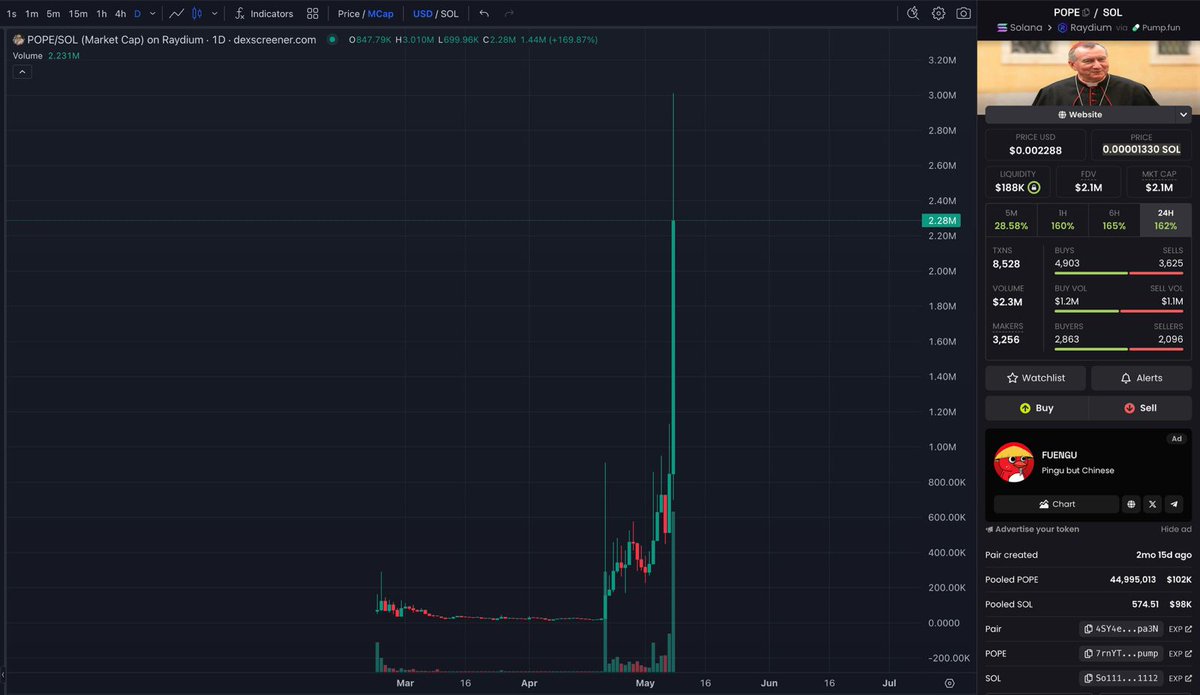Take a chart snapshot with camera icon

[963, 14]
